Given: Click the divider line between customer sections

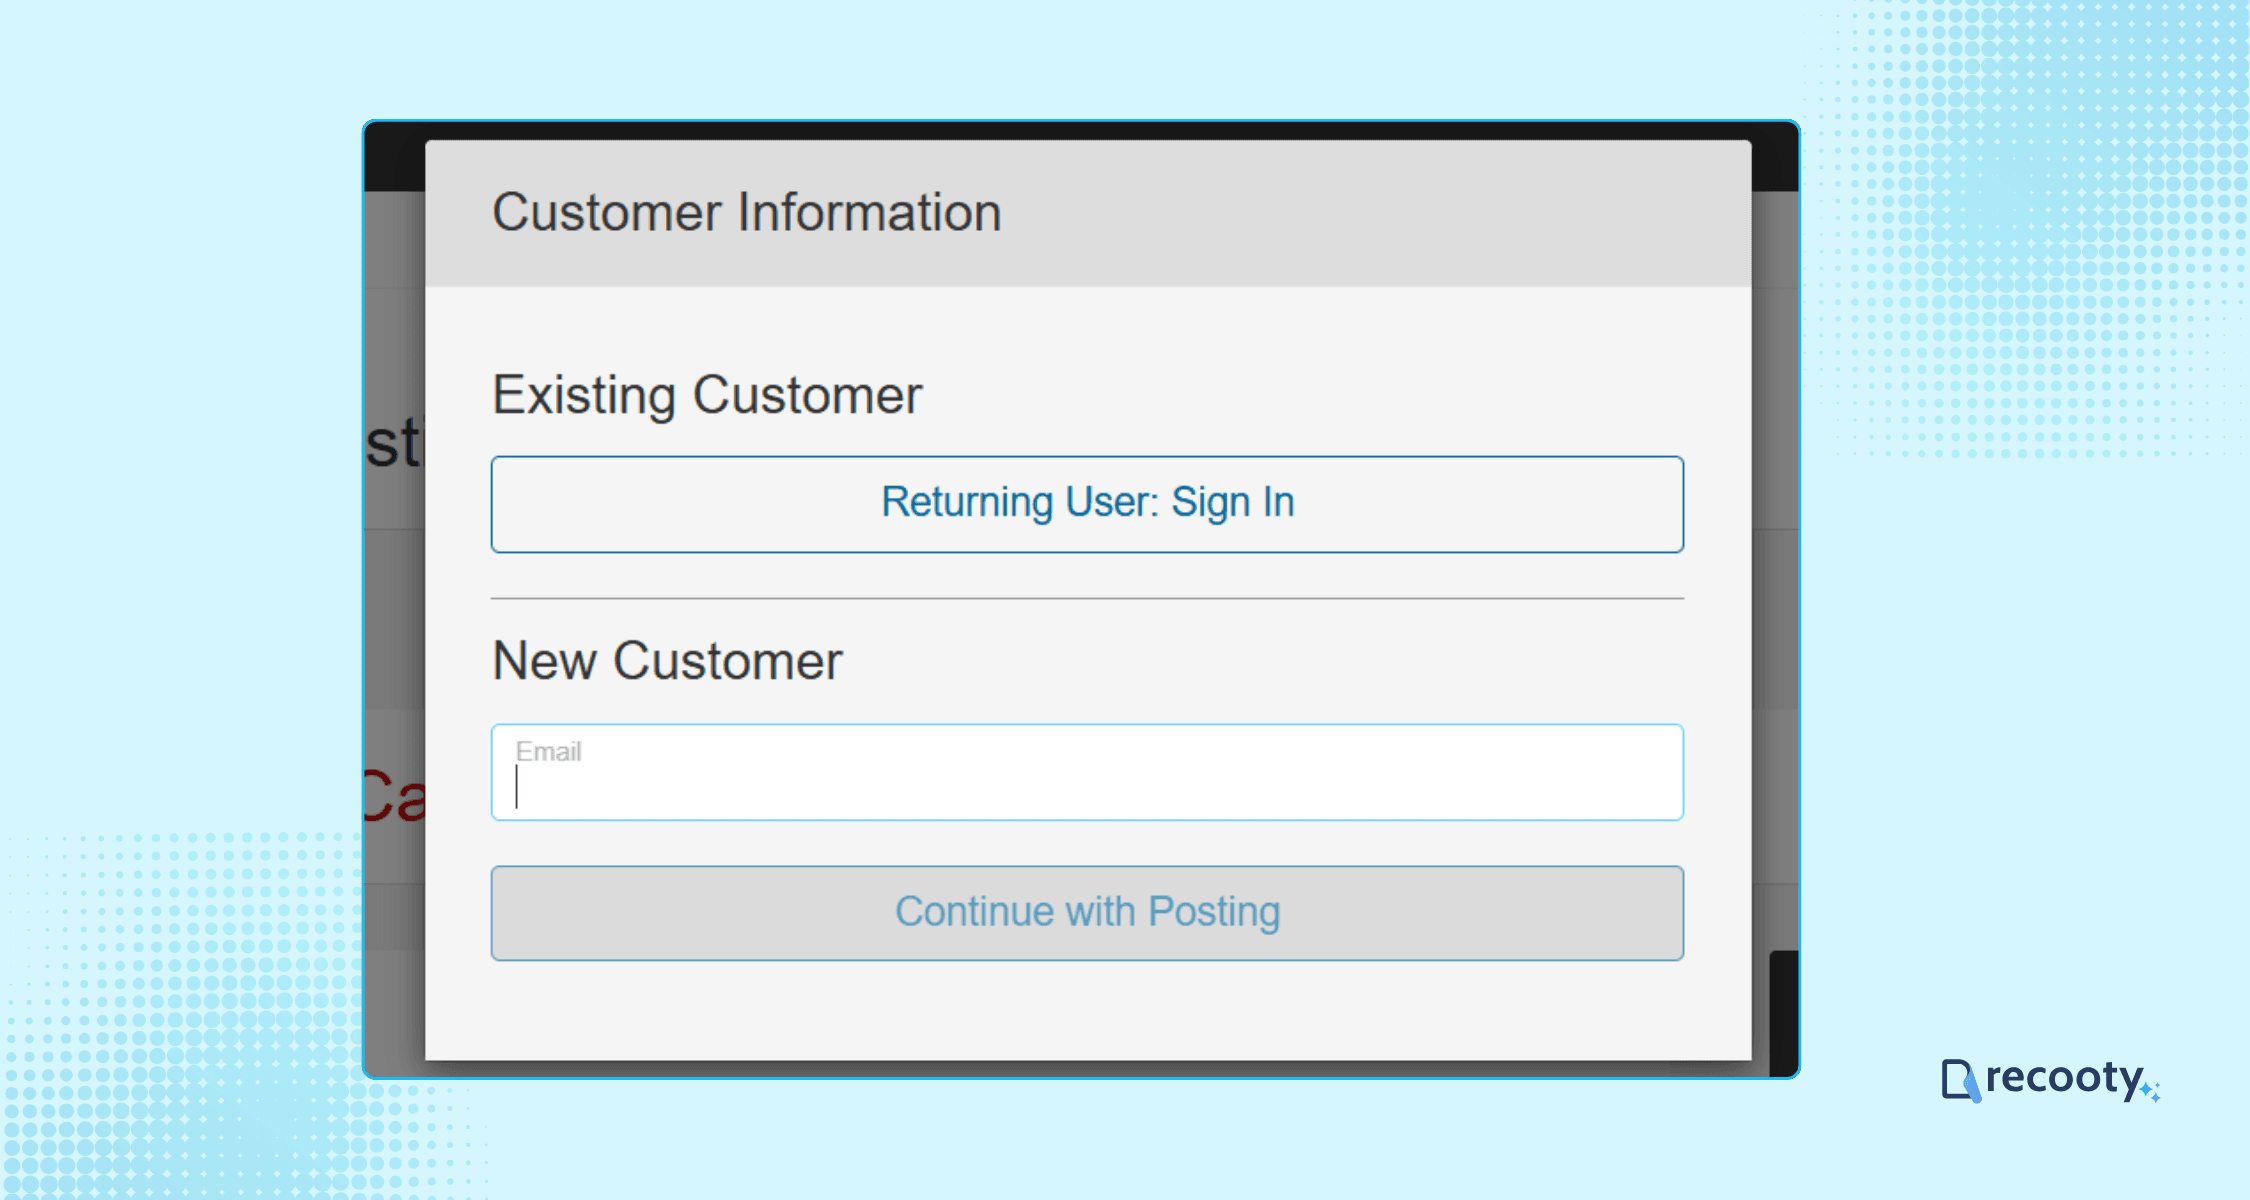Looking at the screenshot, I should (x=1087, y=598).
